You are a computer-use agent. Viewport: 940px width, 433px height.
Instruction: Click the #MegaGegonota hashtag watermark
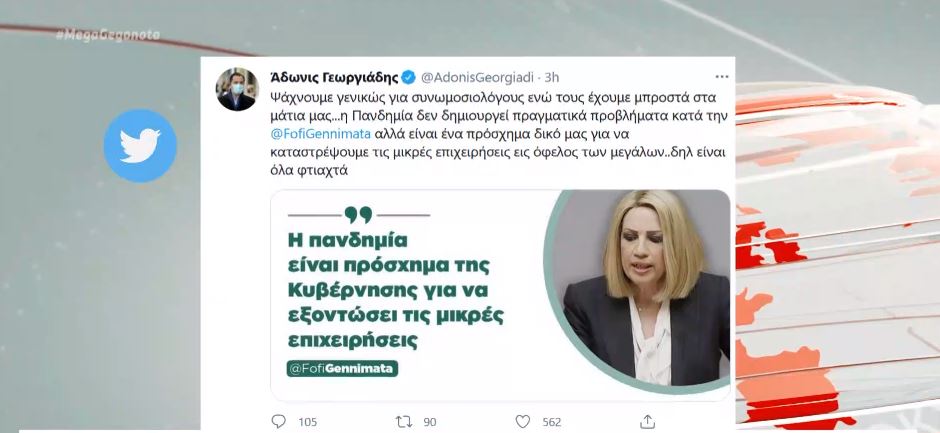coord(108,35)
